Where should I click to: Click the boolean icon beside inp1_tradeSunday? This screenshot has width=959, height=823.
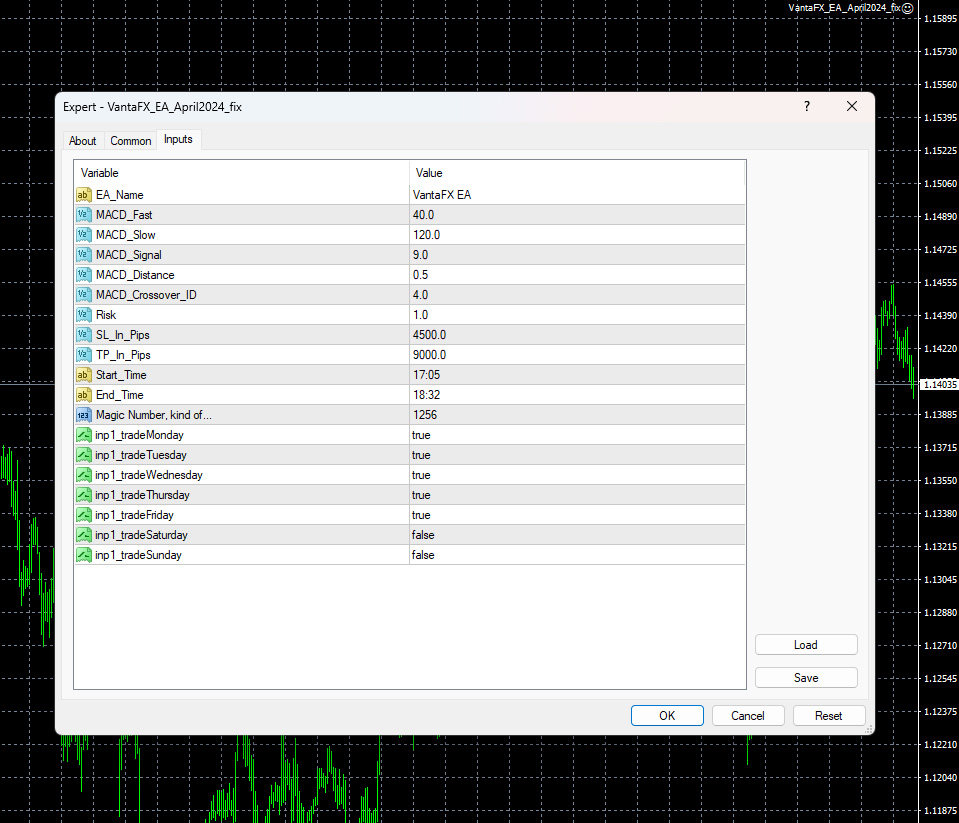[84, 555]
